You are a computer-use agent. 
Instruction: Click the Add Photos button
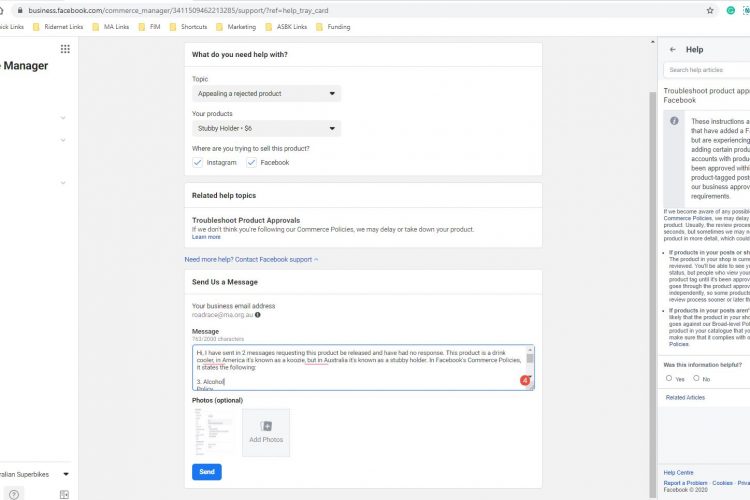click(x=266, y=433)
